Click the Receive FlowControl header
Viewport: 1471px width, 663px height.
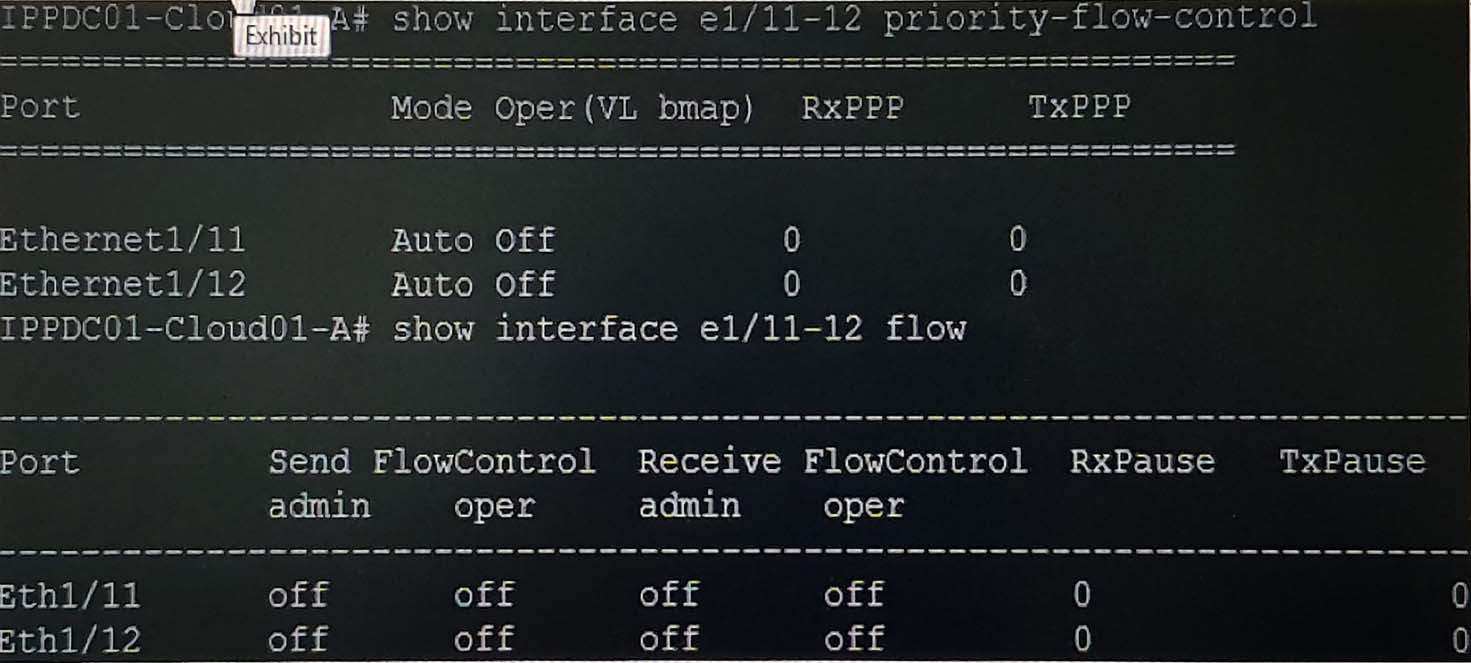click(832, 462)
